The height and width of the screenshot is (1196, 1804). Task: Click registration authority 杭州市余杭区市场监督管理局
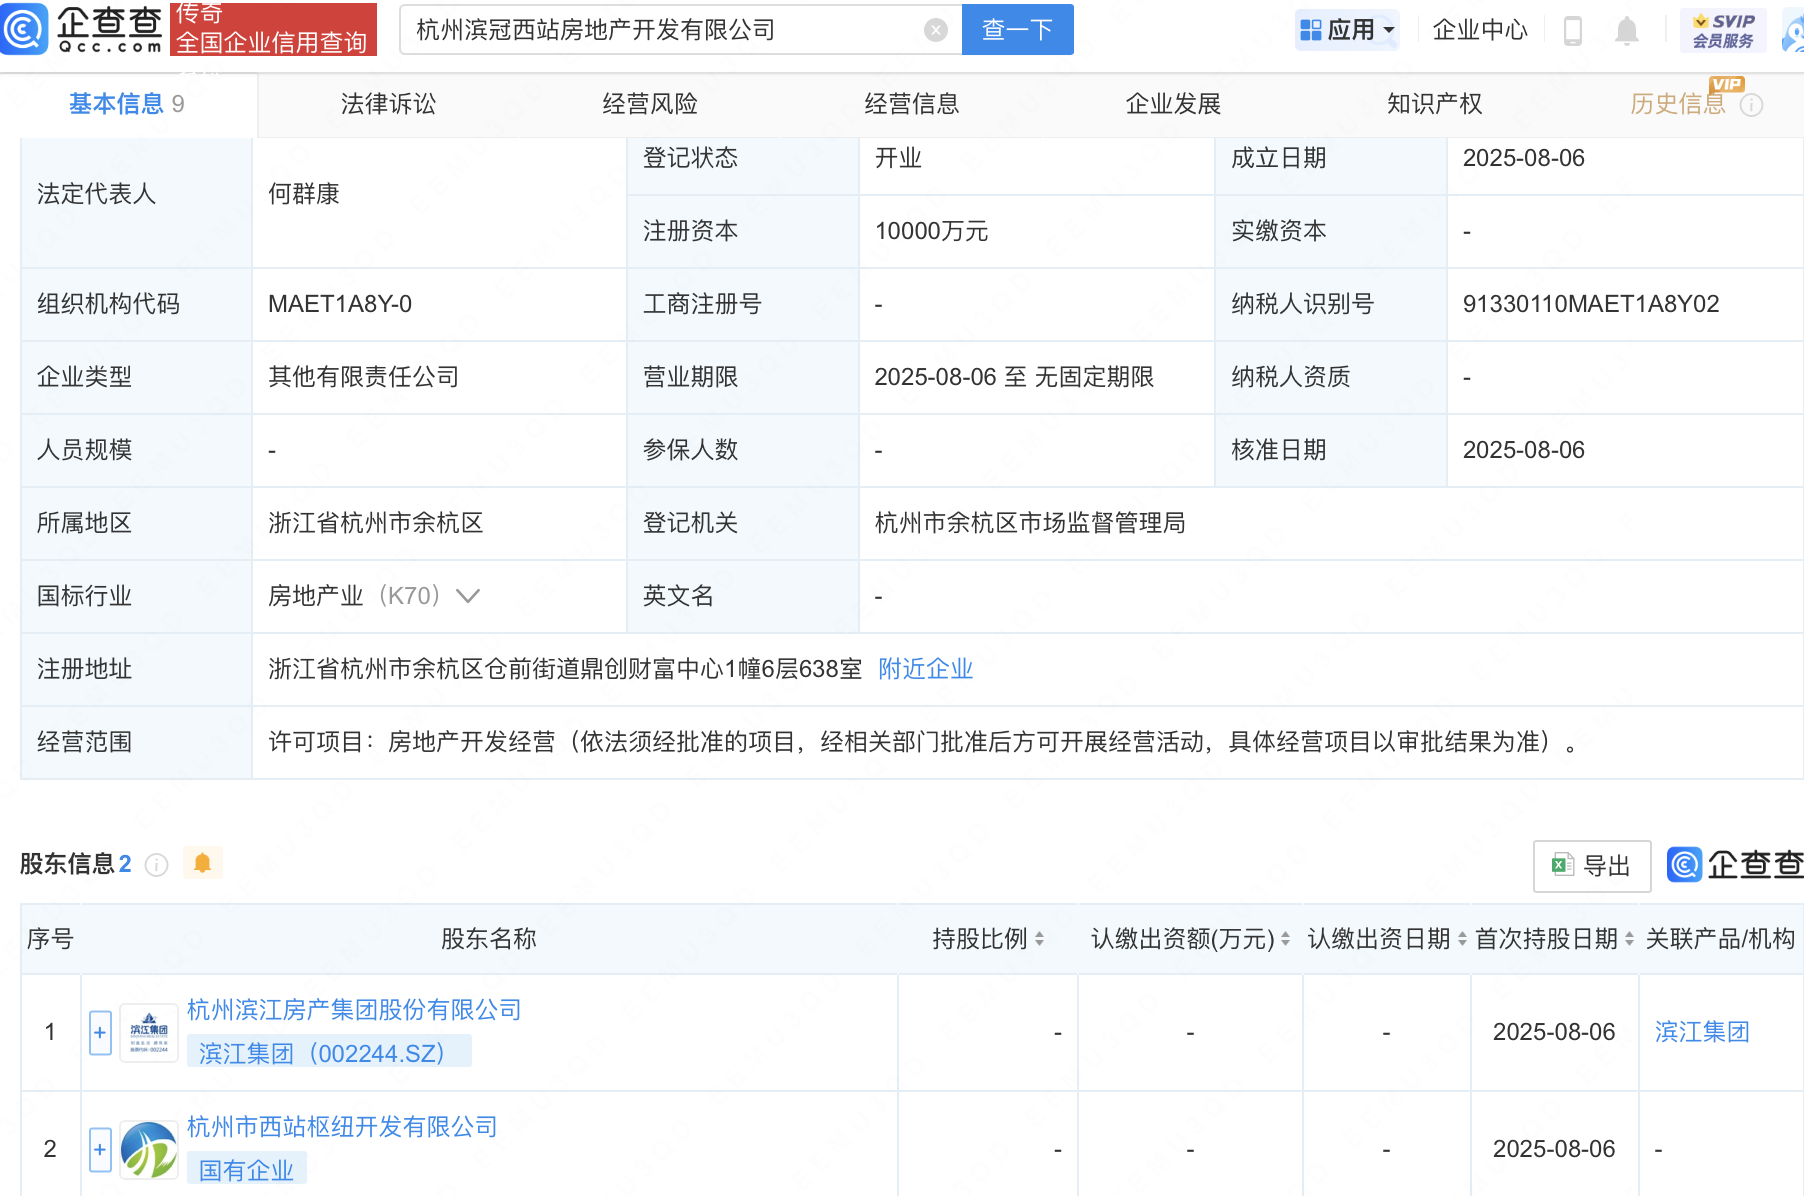click(x=1030, y=523)
